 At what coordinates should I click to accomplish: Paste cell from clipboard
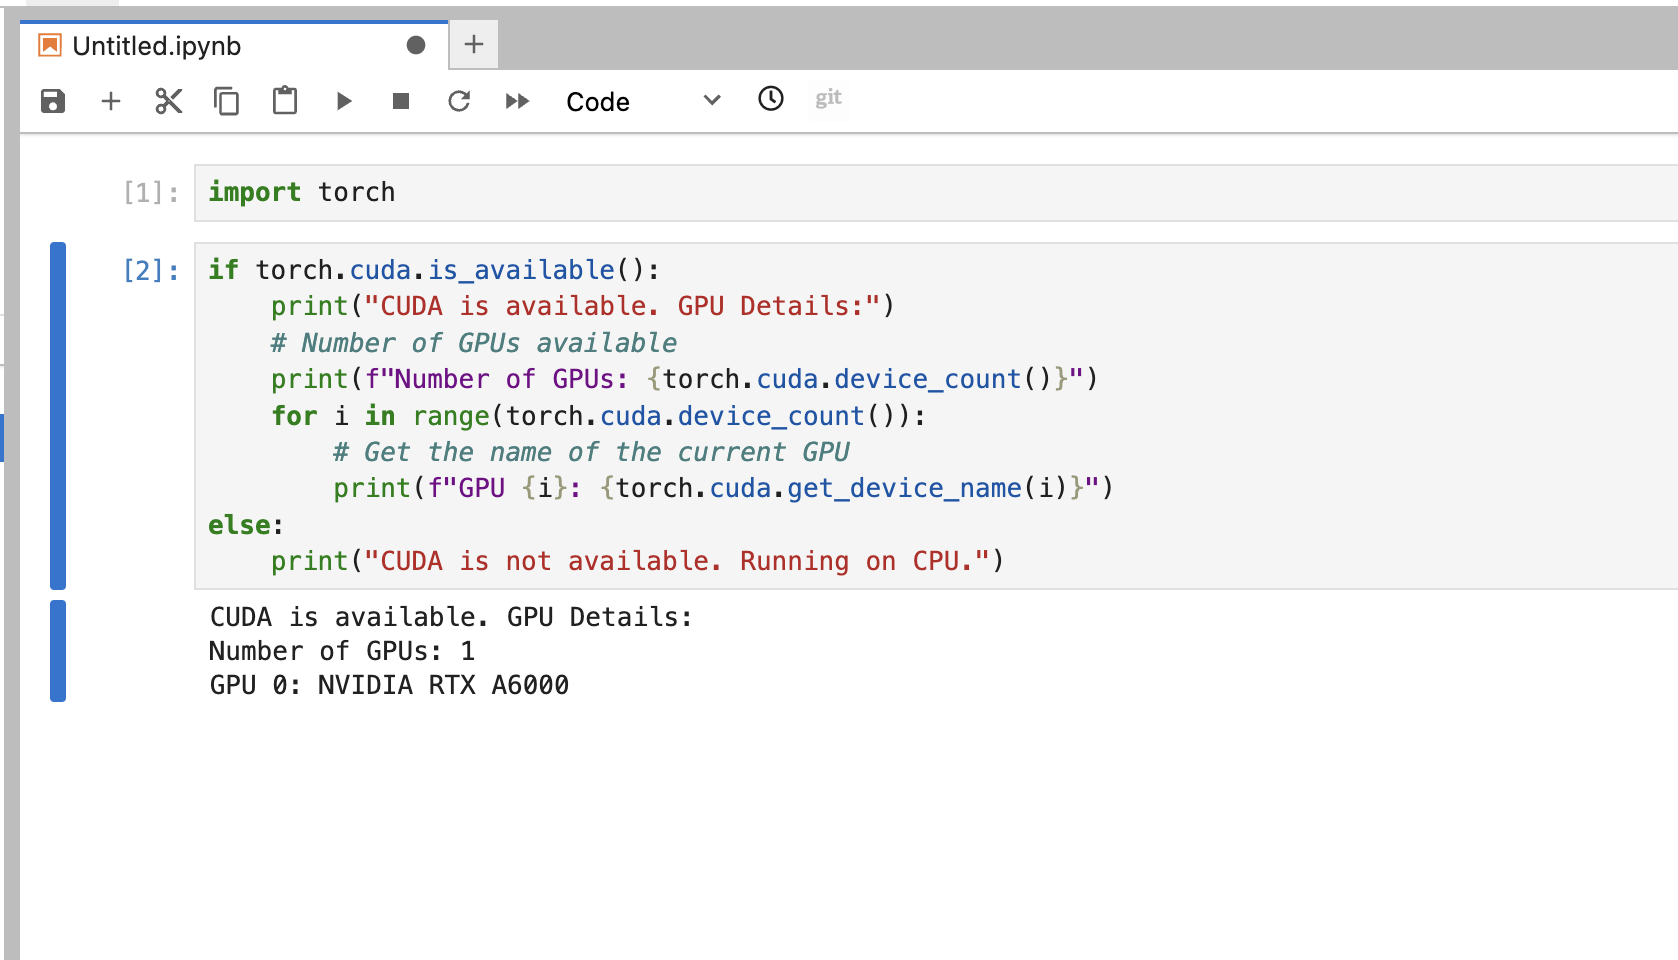pyautogui.click(x=285, y=101)
